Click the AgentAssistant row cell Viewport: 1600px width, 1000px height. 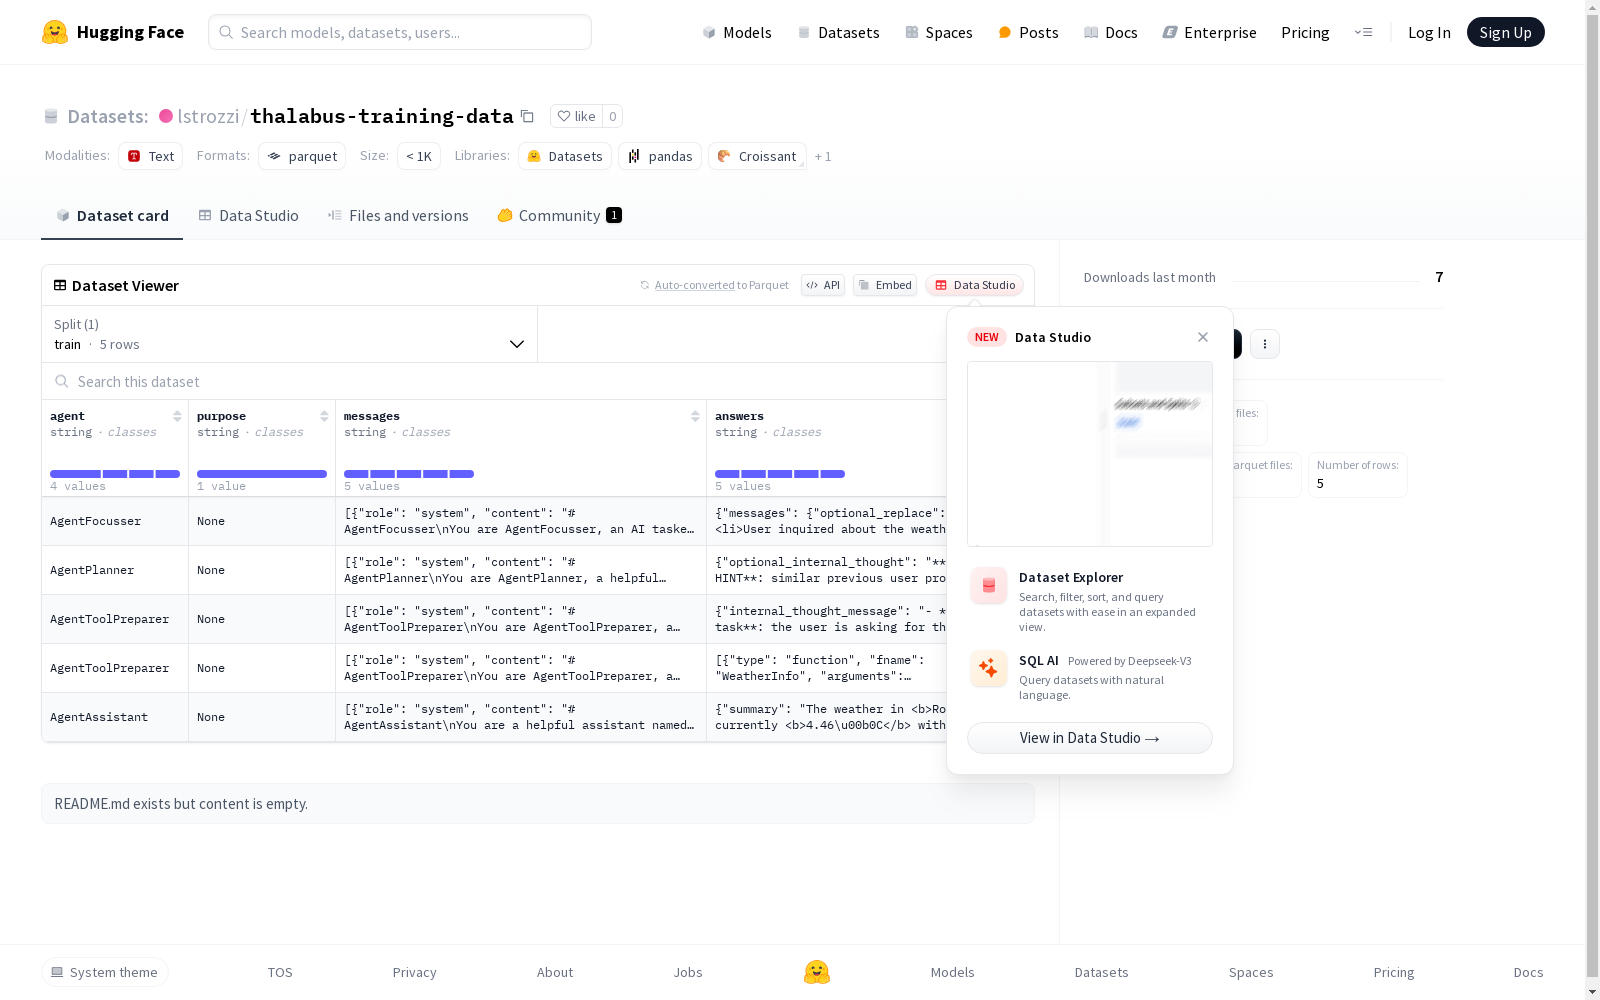(x=115, y=717)
